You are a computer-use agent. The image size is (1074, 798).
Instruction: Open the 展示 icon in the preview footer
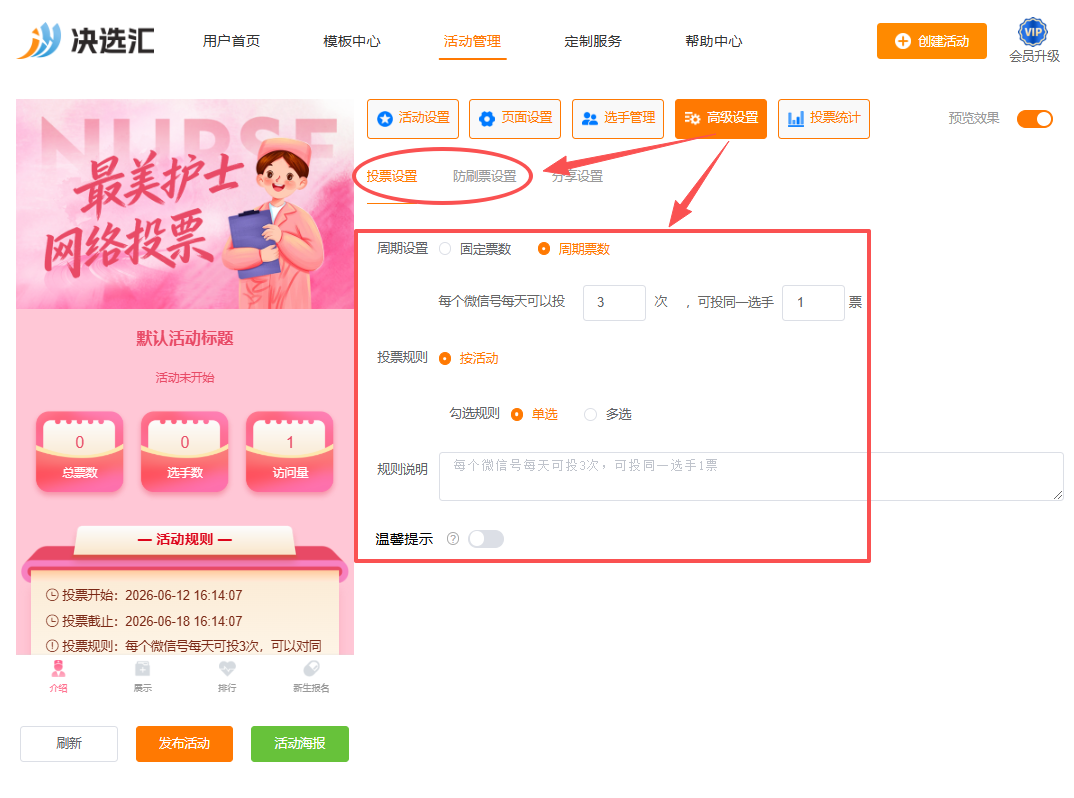(x=142, y=669)
